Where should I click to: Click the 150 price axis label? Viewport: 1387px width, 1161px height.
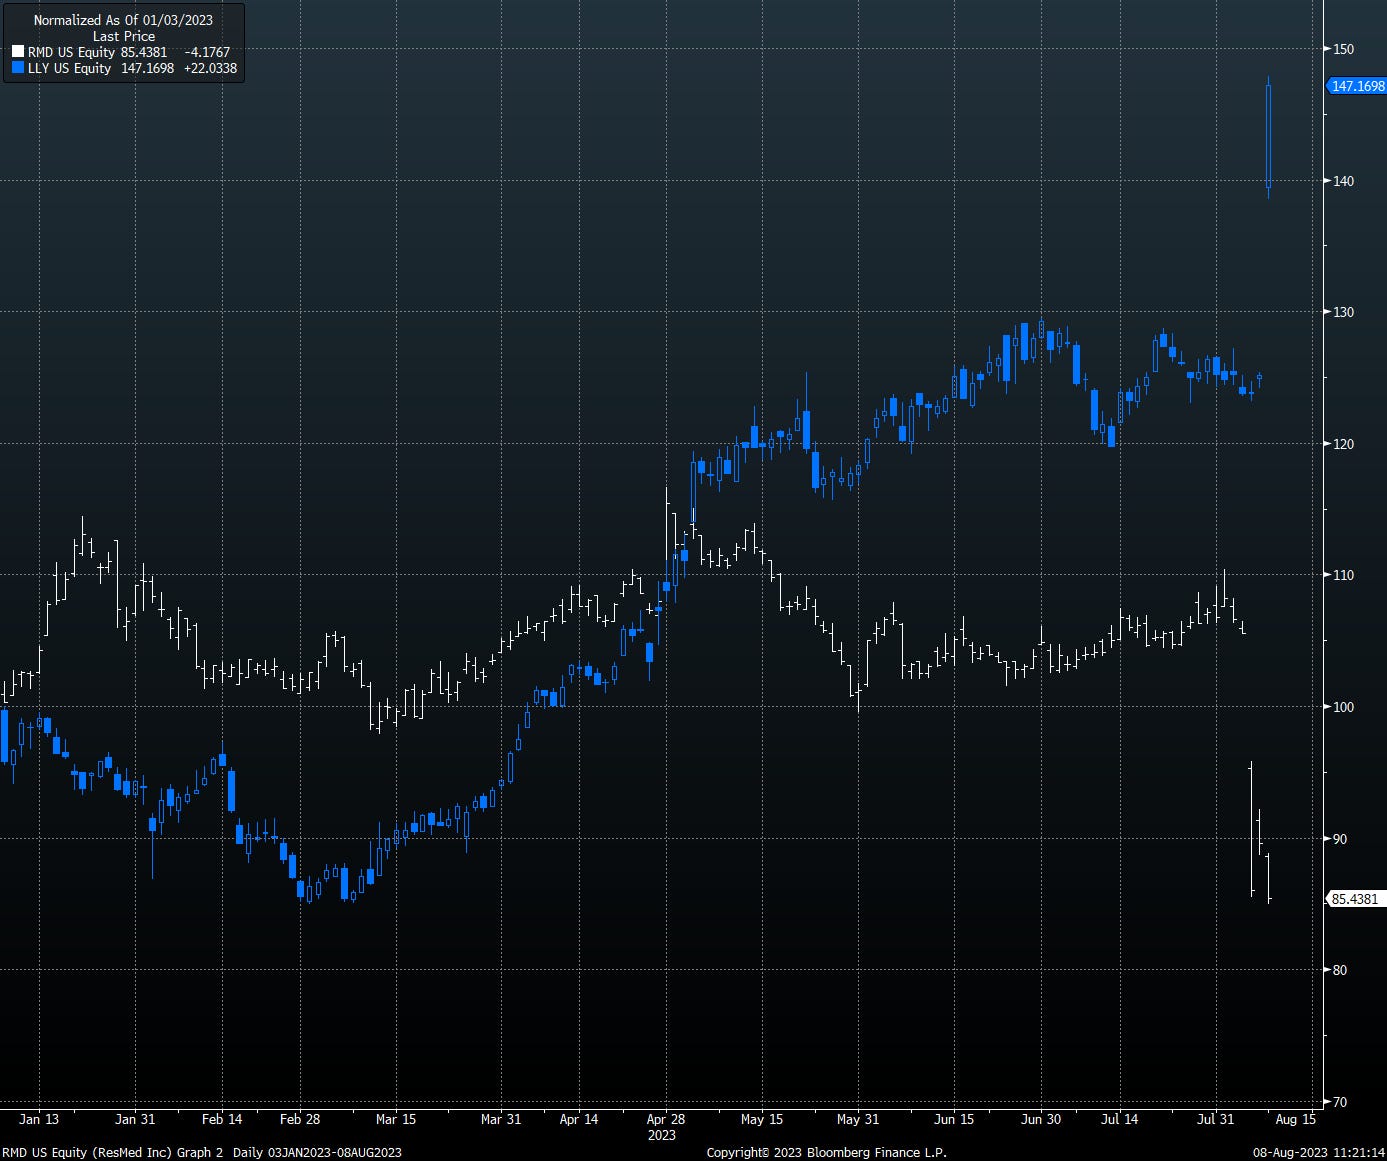(1342, 49)
